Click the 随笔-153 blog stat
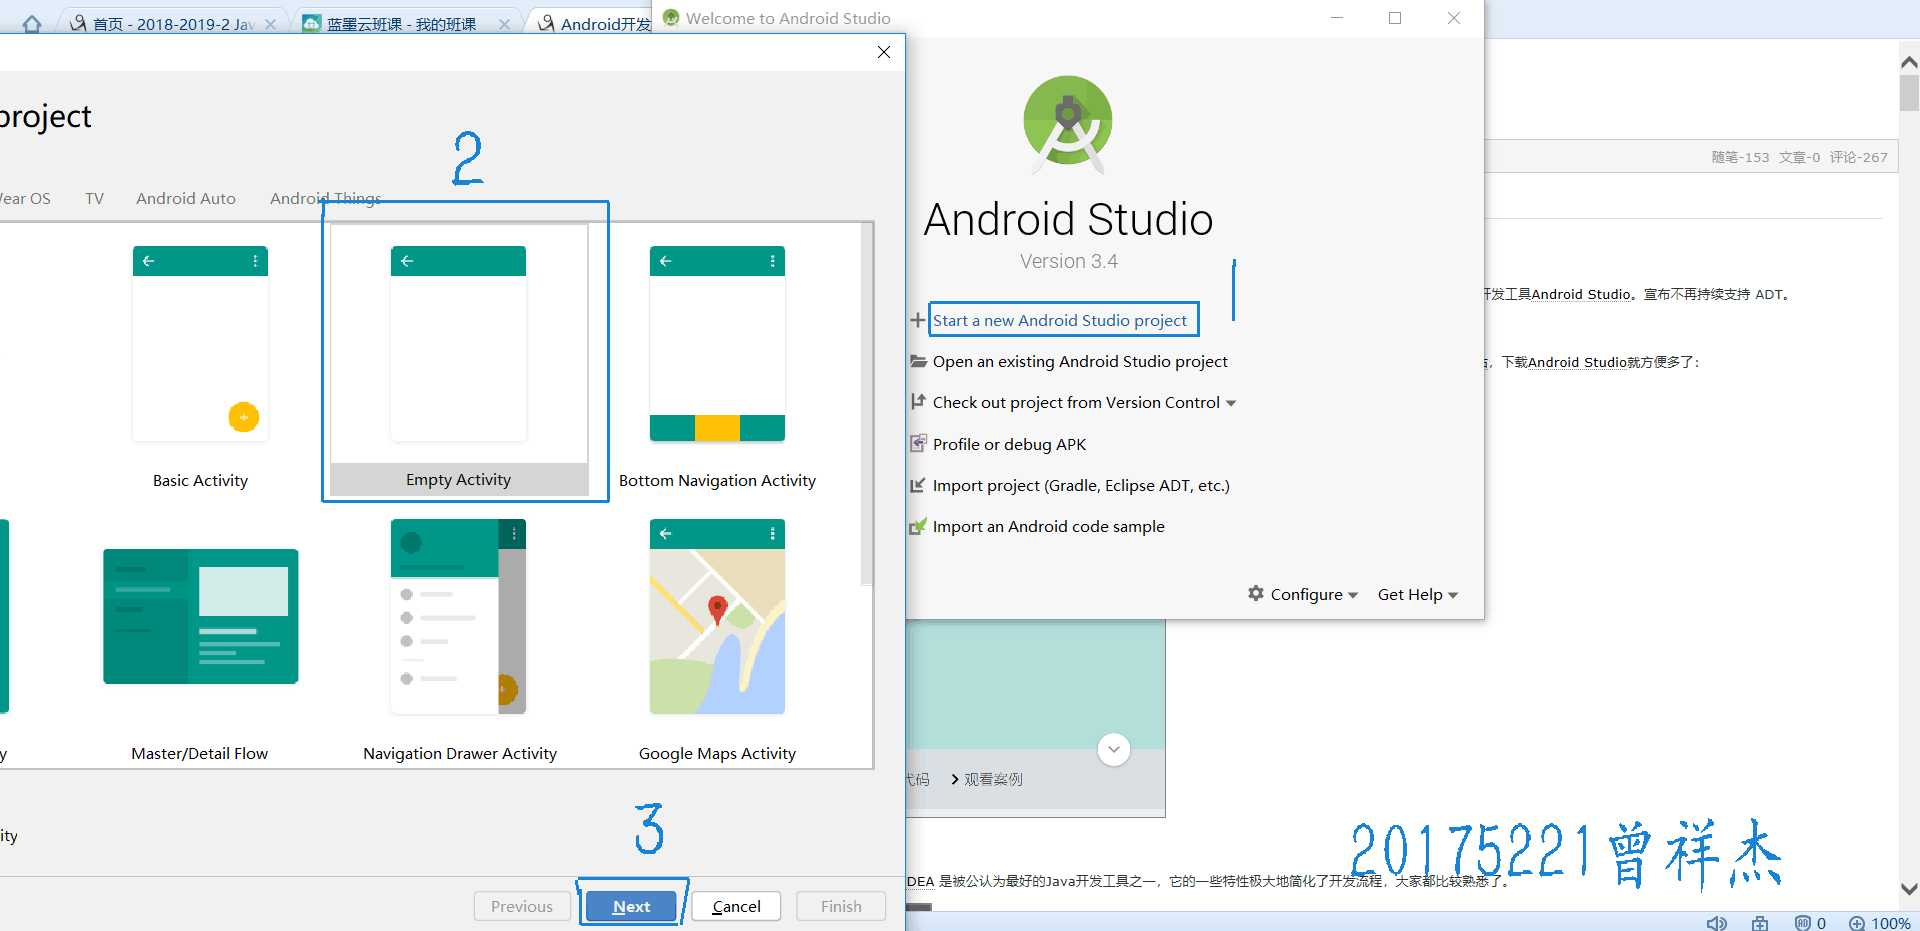 [1740, 157]
